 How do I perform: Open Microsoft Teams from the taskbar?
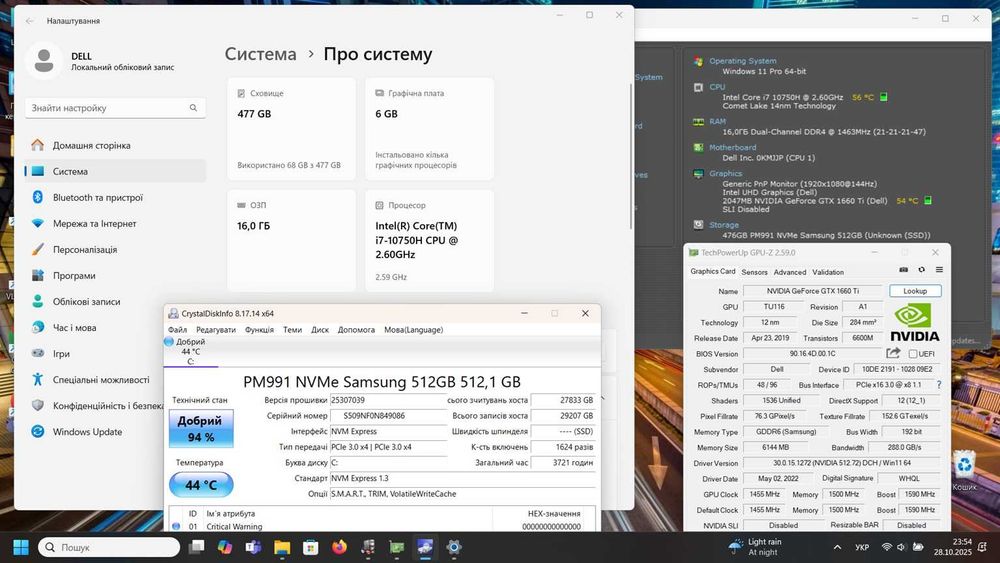[253, 547]
